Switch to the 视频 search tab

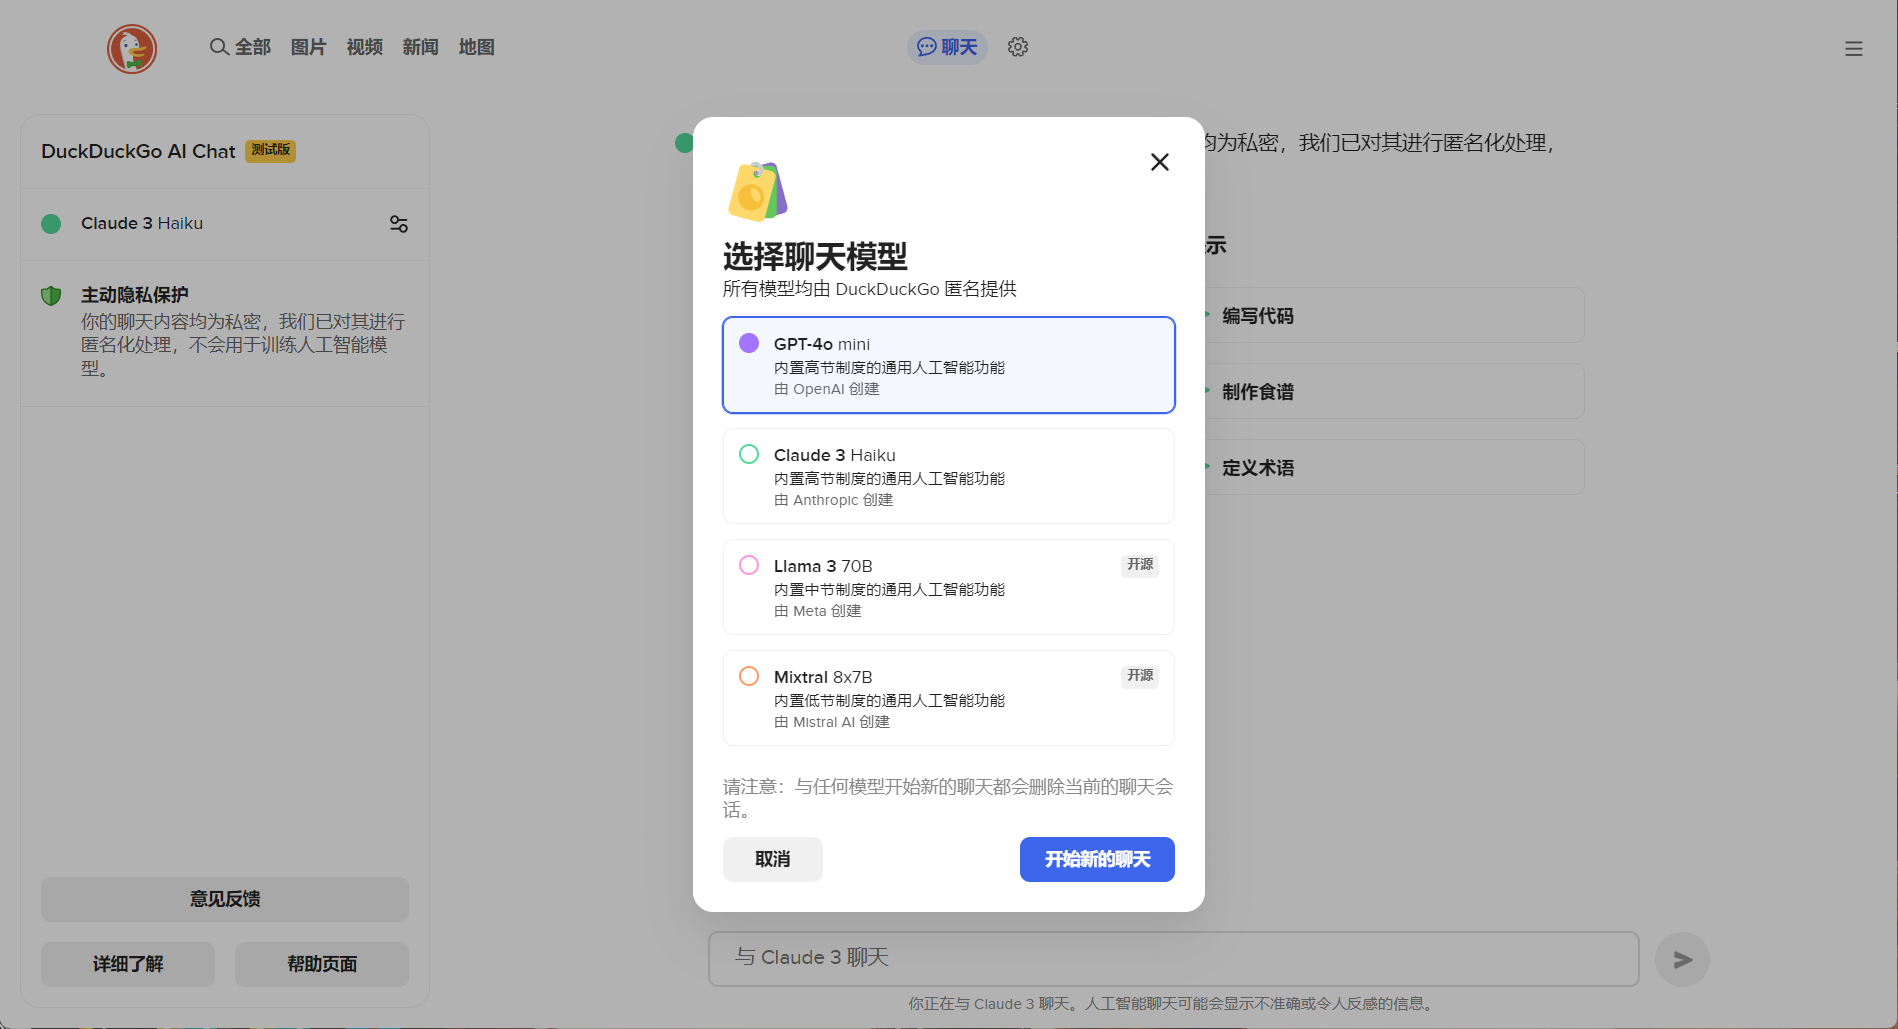365,47
